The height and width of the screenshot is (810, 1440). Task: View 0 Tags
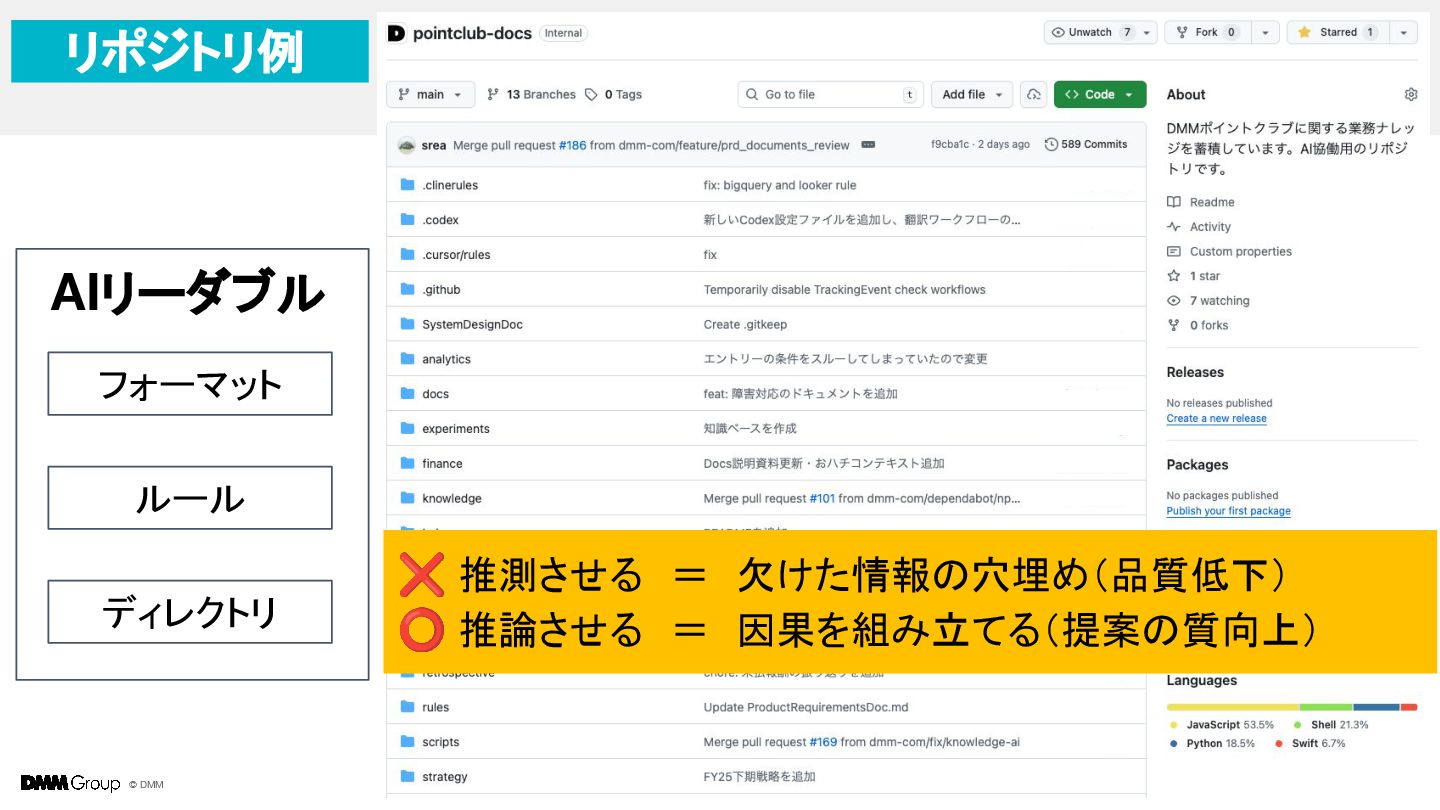[613, 94]
